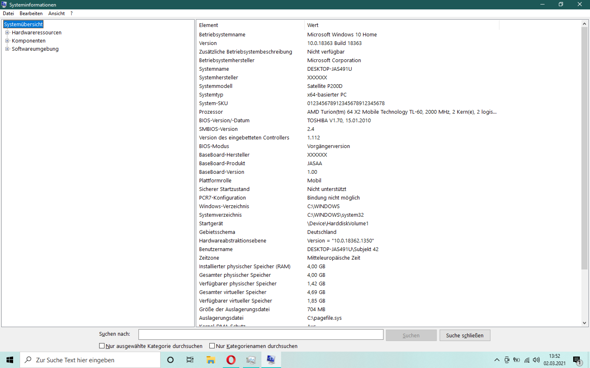
Task: Select the Softwareumgebung tree label
Action: click(35, 49)
